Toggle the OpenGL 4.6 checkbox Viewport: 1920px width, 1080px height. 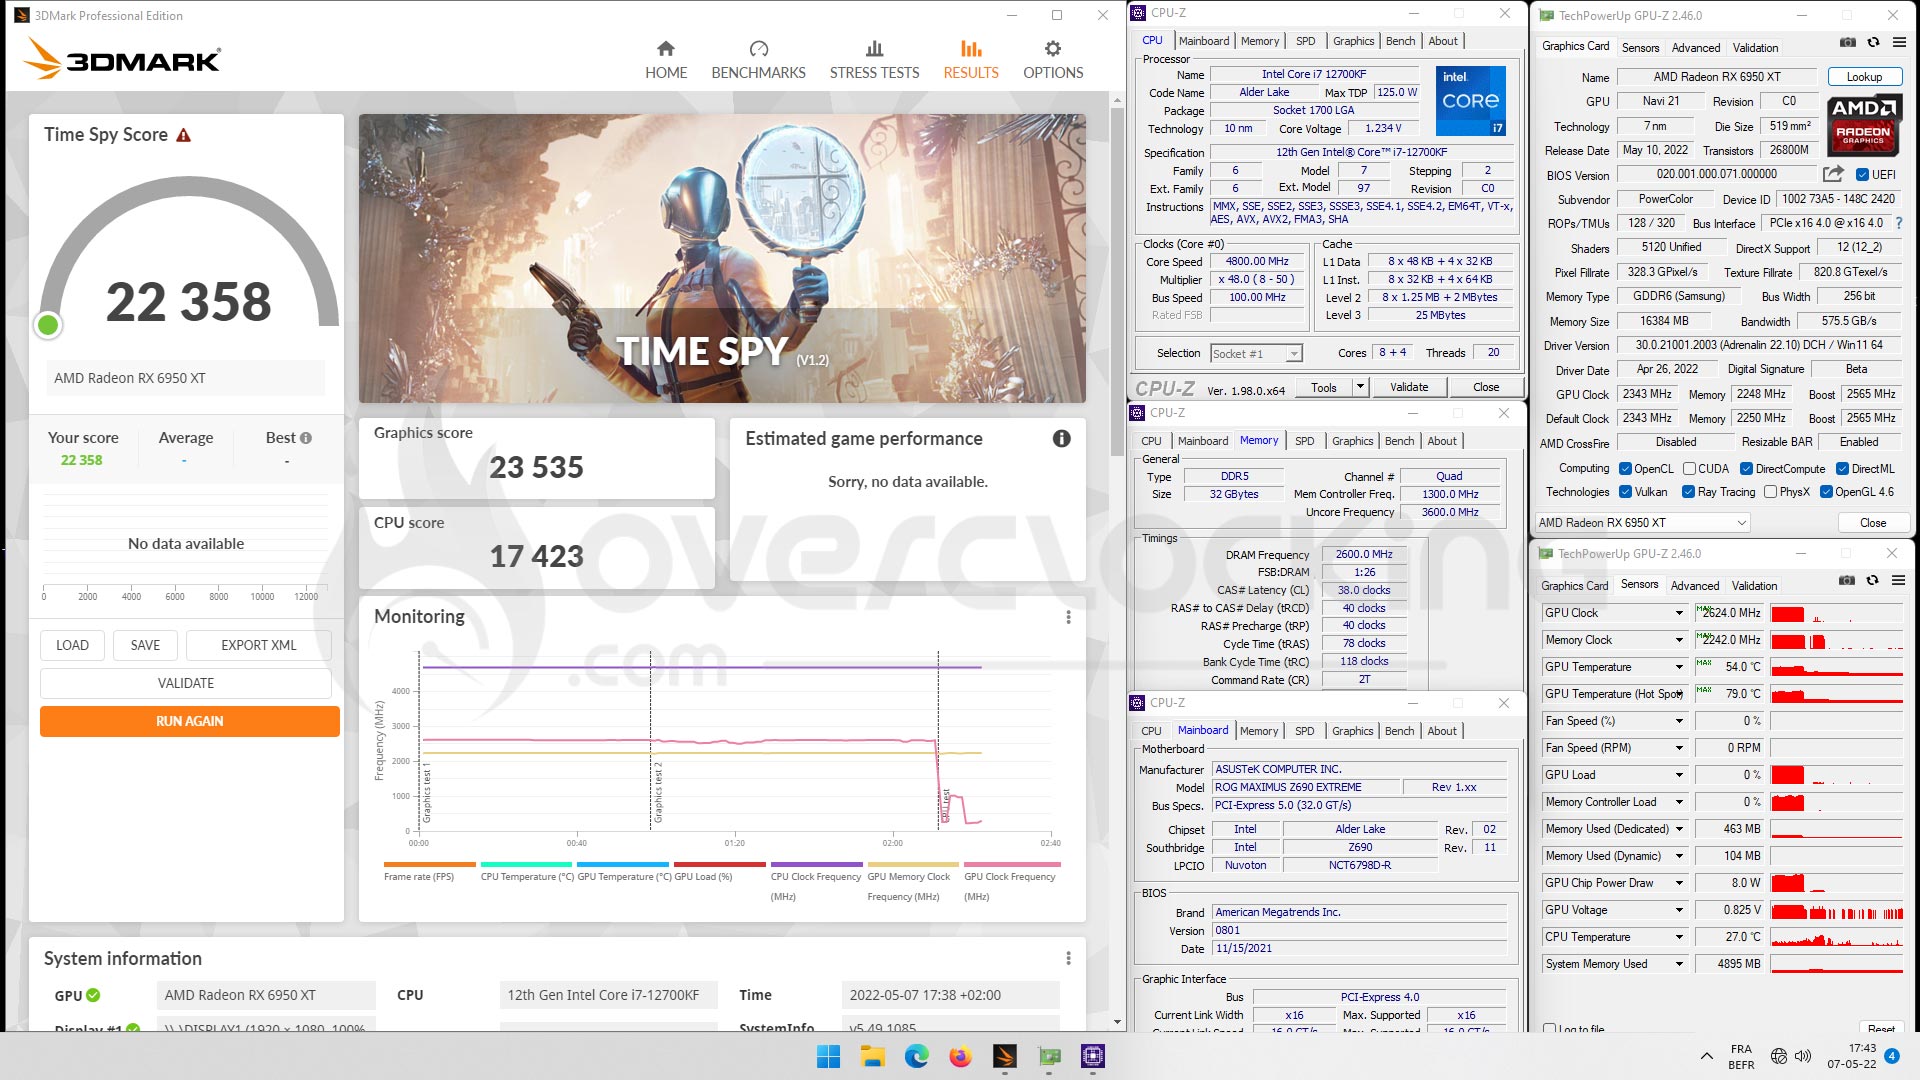point(1826,492)
